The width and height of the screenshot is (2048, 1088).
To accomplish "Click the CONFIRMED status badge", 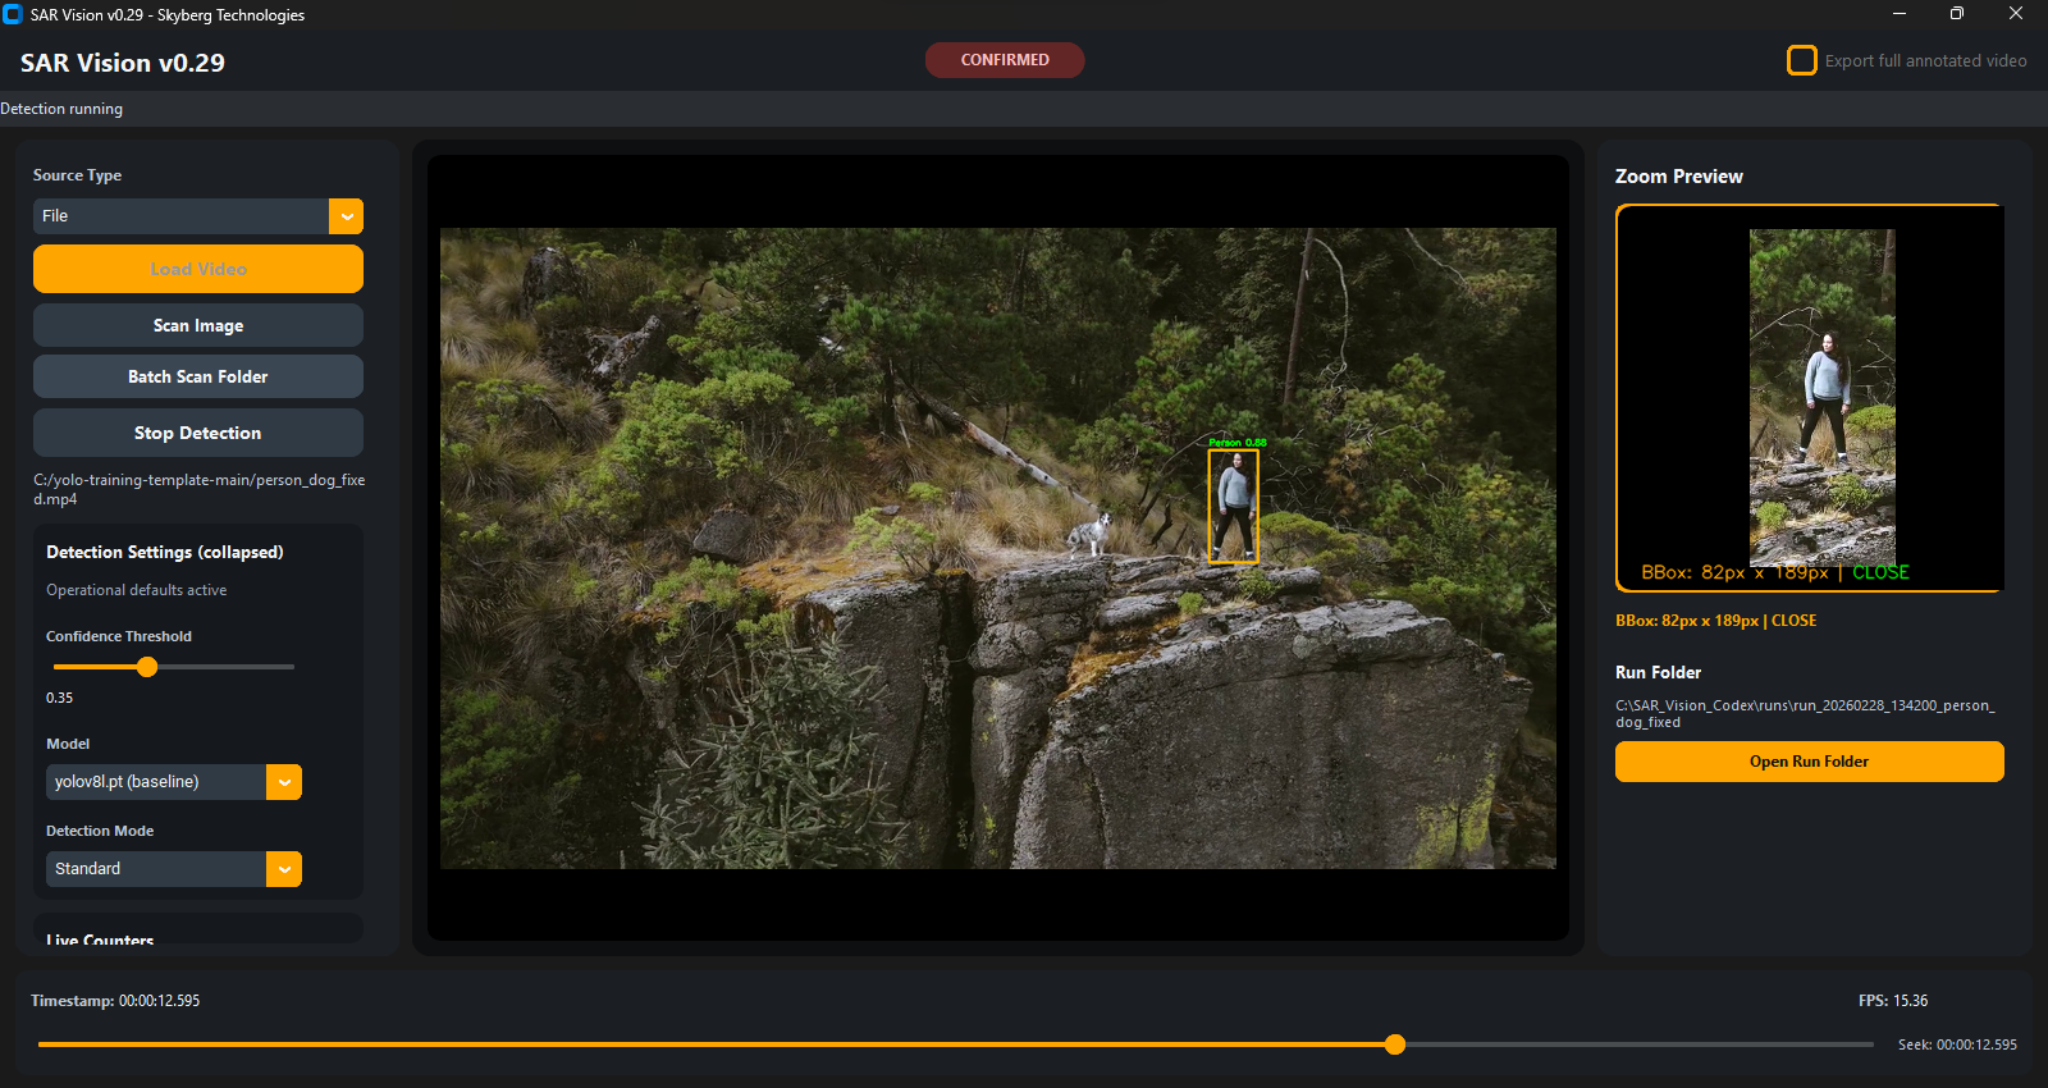I will (x=1004, y=60).
